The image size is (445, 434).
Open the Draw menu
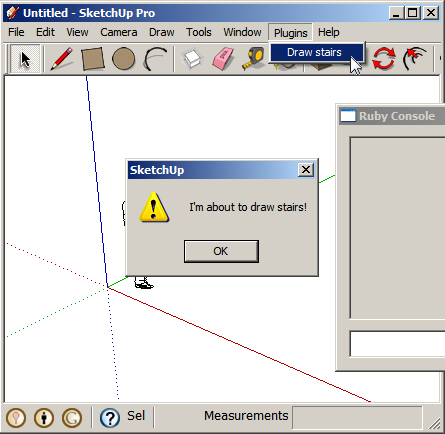click(x=162, y=32)
